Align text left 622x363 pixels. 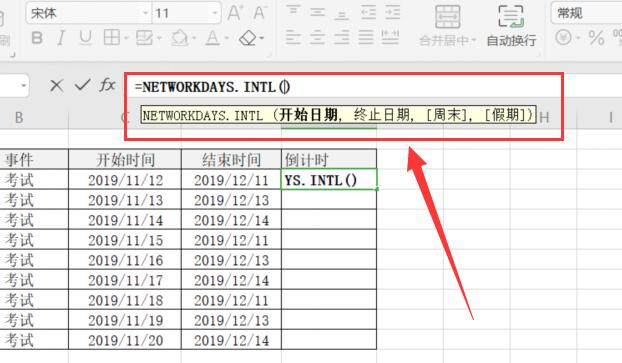click(x=293, y=37)
